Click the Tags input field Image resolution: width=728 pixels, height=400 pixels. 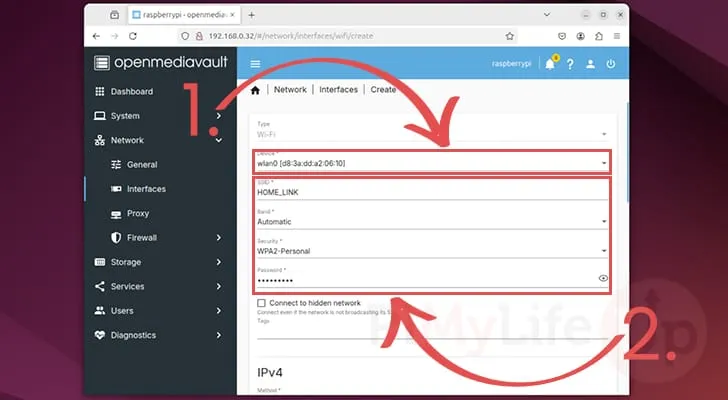coord(432,332)
